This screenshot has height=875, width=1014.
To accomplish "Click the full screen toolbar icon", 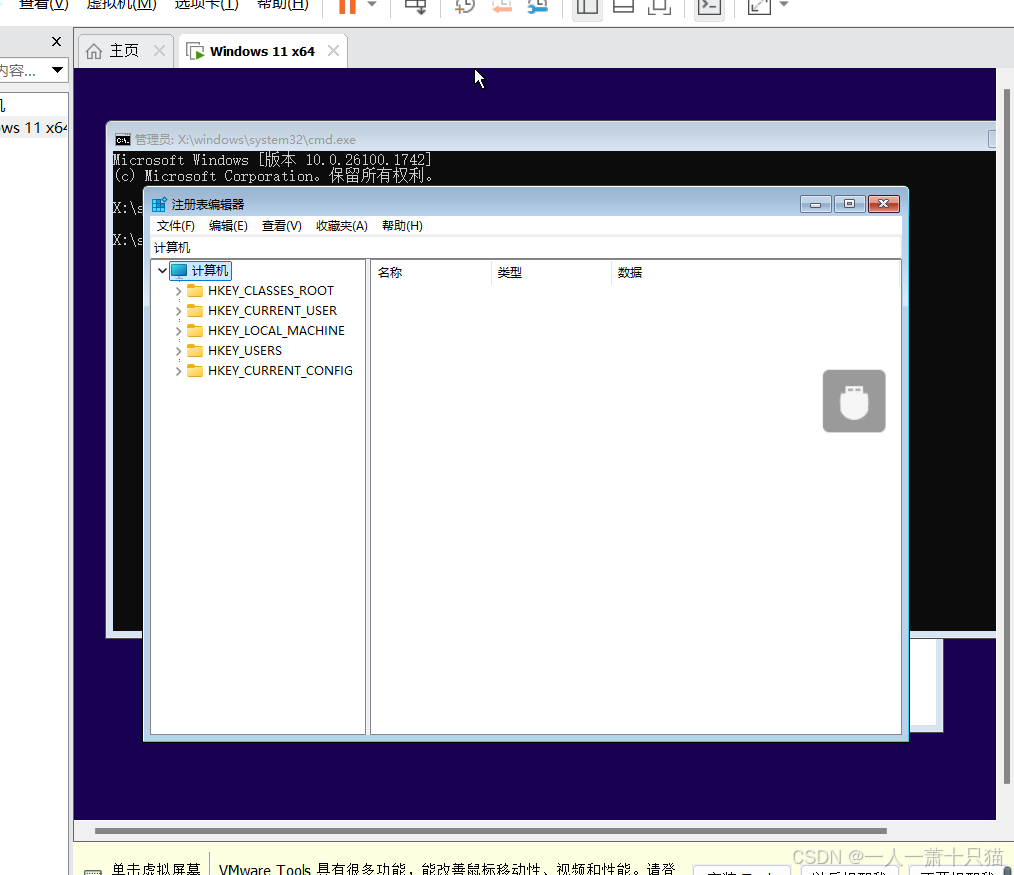I will click(x=759, y=6).
